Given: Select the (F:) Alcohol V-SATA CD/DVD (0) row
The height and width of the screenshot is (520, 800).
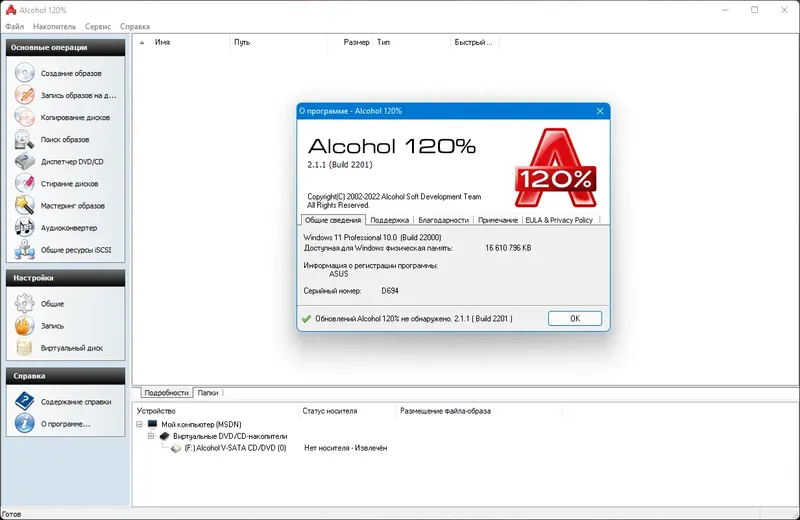Looking at the screenshot, I should click(x=235, y=448).
